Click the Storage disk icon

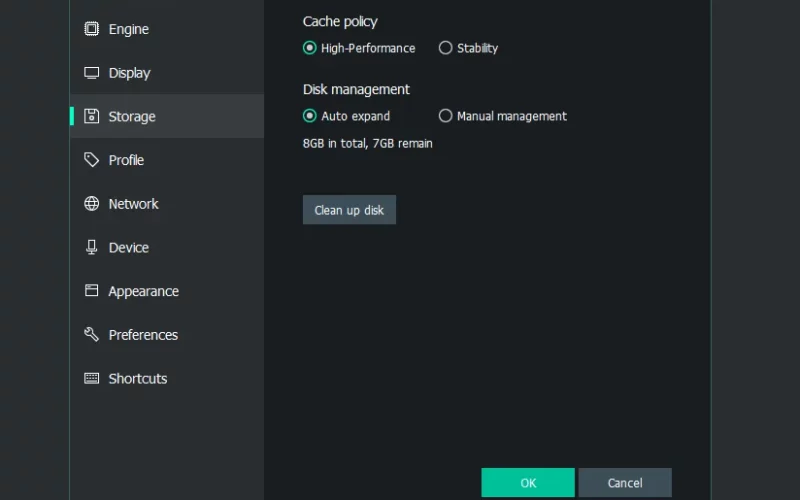tap(91, 116)
